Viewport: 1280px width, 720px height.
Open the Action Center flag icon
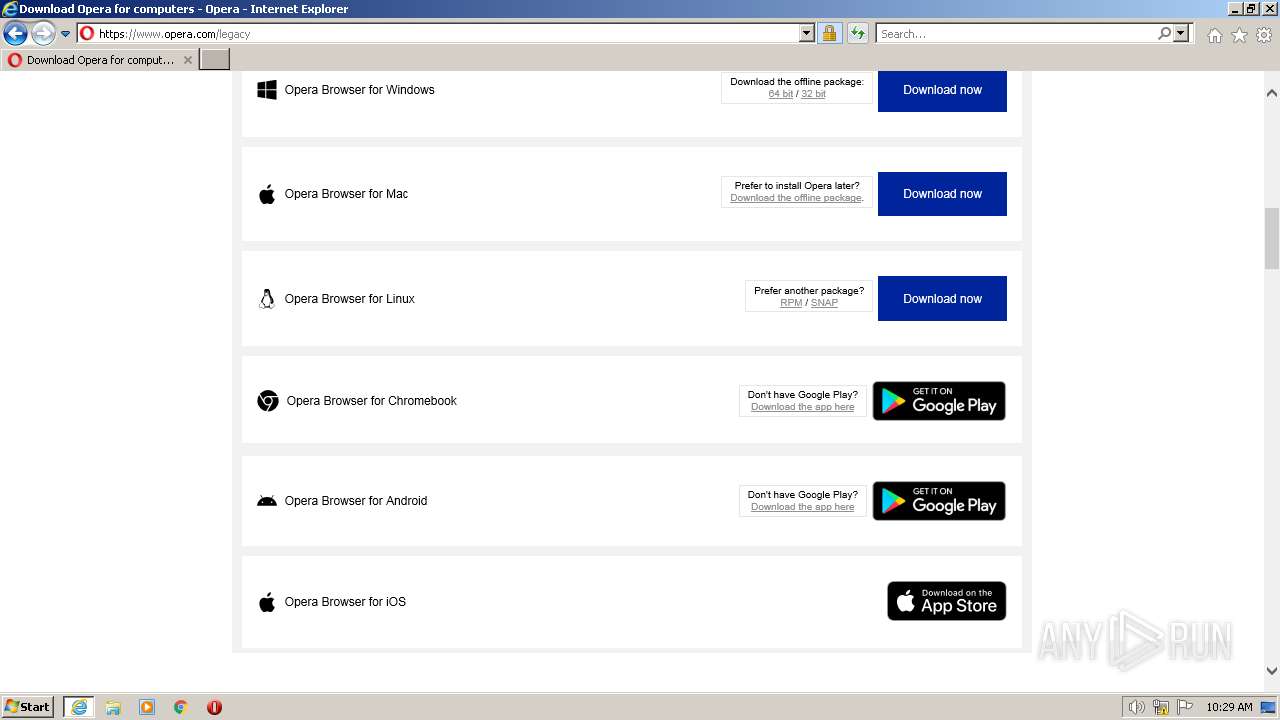(x=1185, y=707)
